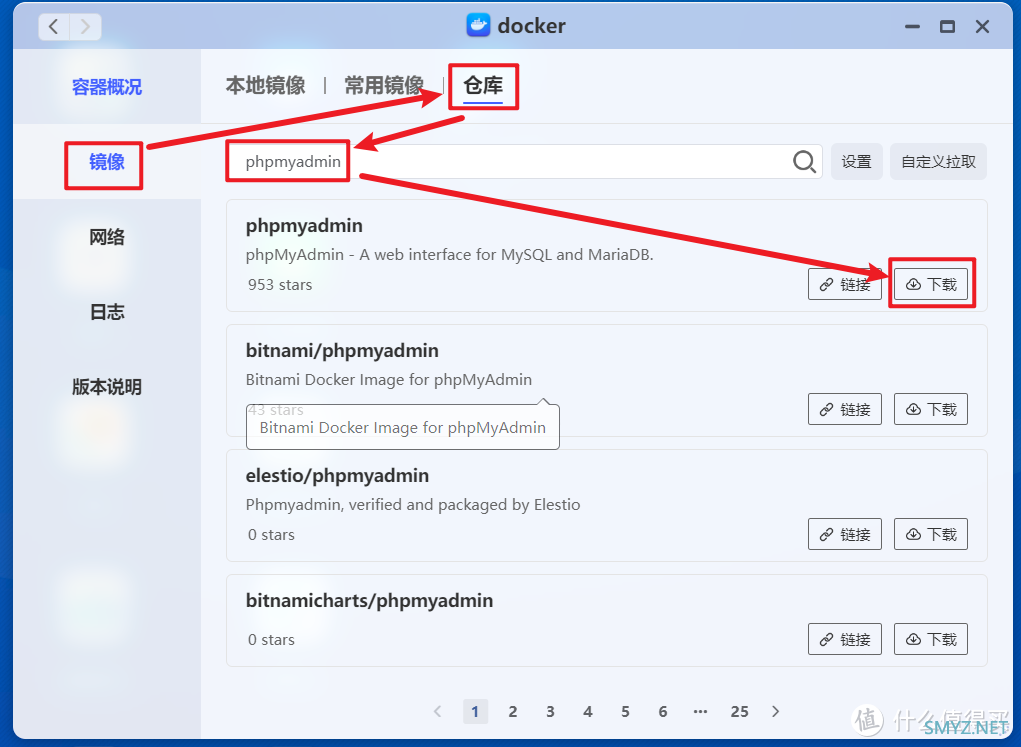The image size is (1021, 747).
Task: Go forward with the right arrow button
Action: click(x=85, y=27)
